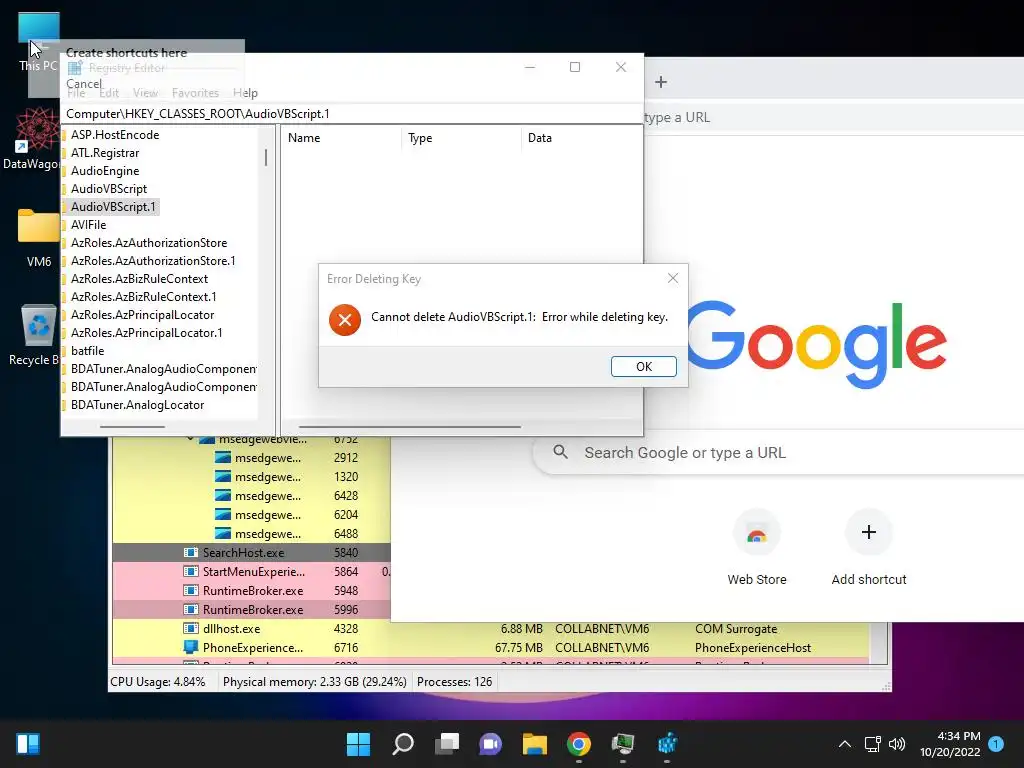Open File Explorer from taskbar
This screenshot has height=768, width=1024.
tap(534, 744)
